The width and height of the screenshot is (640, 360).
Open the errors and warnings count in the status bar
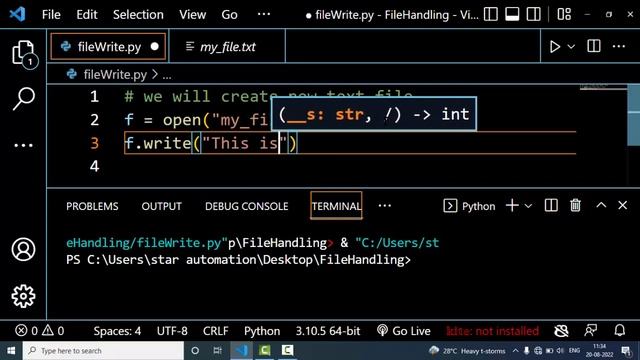(x=40, y=331)
